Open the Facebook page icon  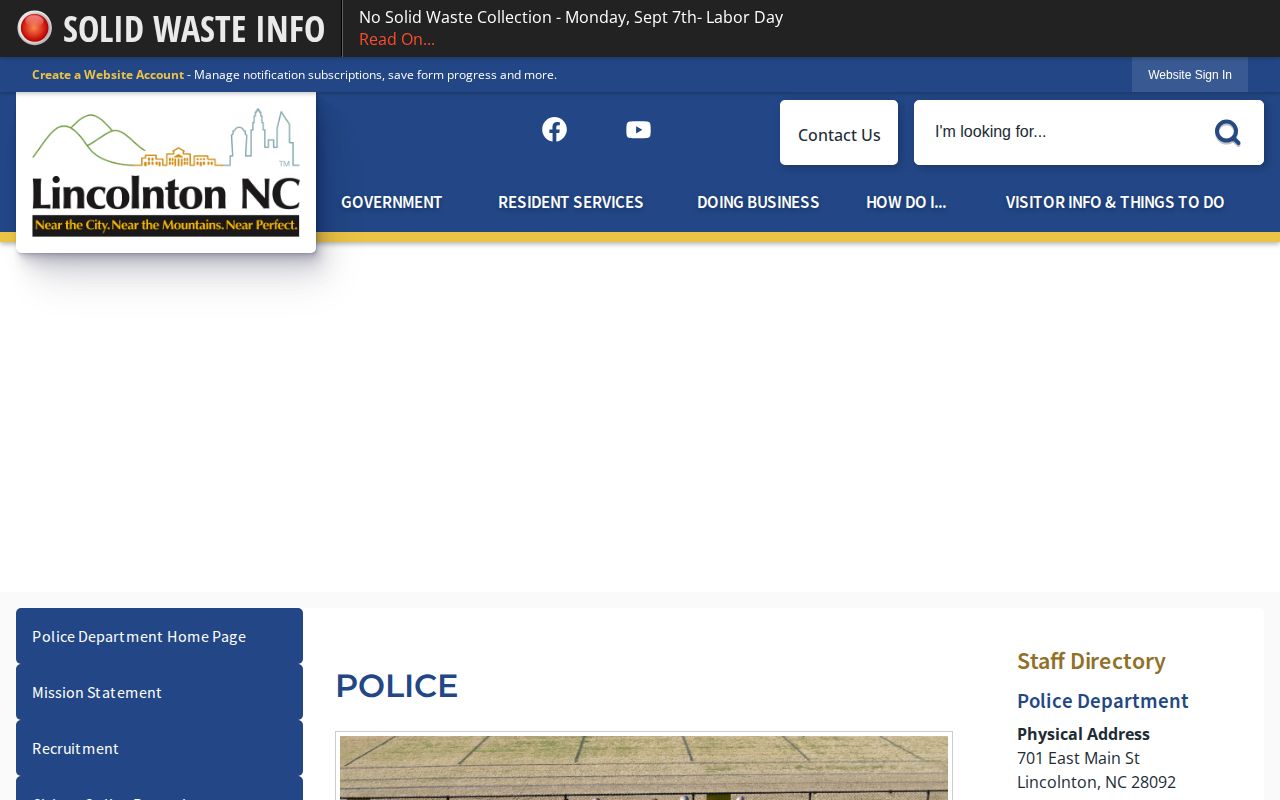554,130
